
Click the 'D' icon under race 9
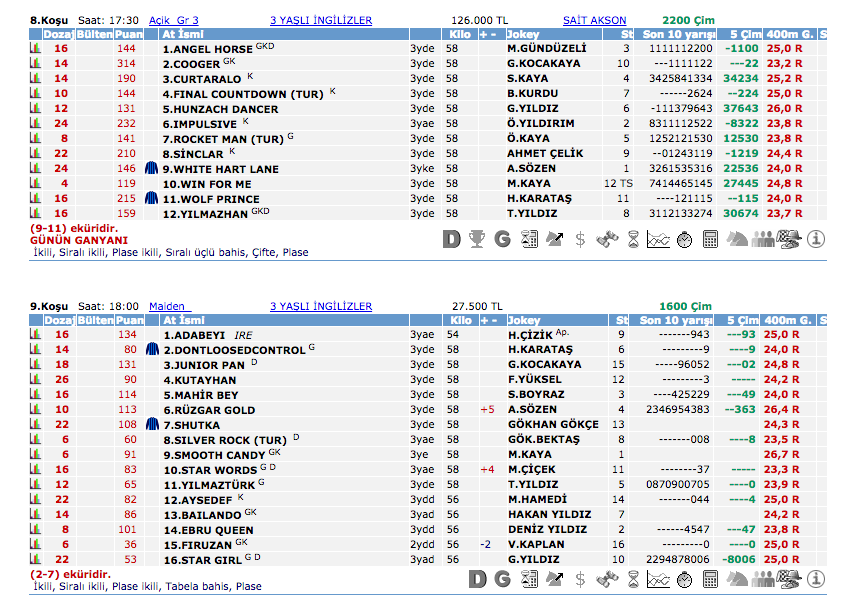coord(477,580)
